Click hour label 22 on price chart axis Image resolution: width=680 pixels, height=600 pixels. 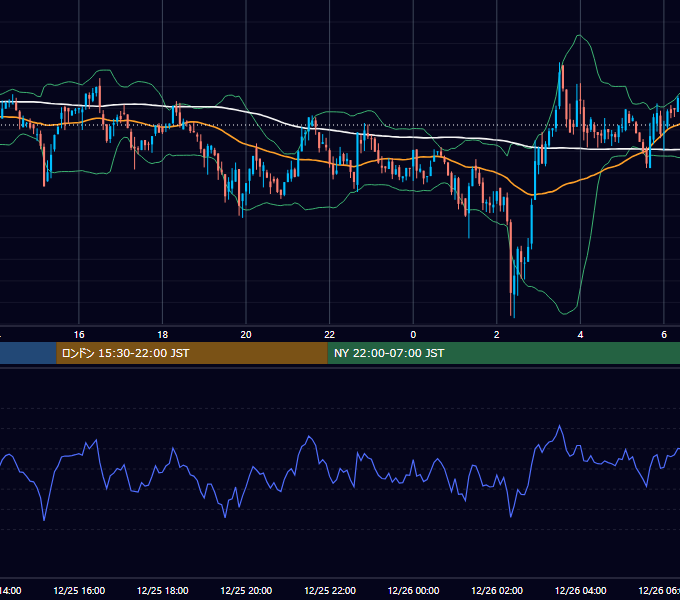point(330,335)
